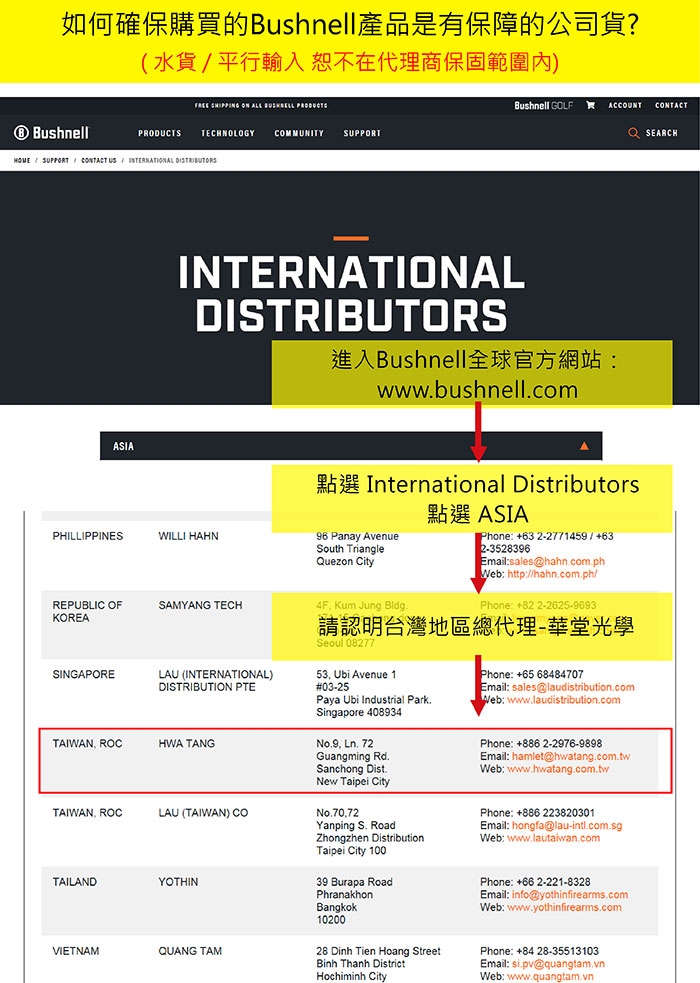Open the www.quangtam.vn website link
The height and width of the screenshot is (983, 700).
click(x=550, y=976)
